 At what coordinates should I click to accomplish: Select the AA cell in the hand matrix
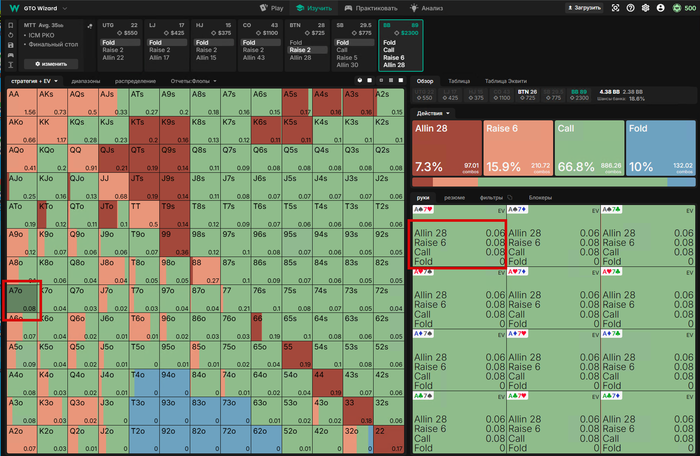point(22,102)
